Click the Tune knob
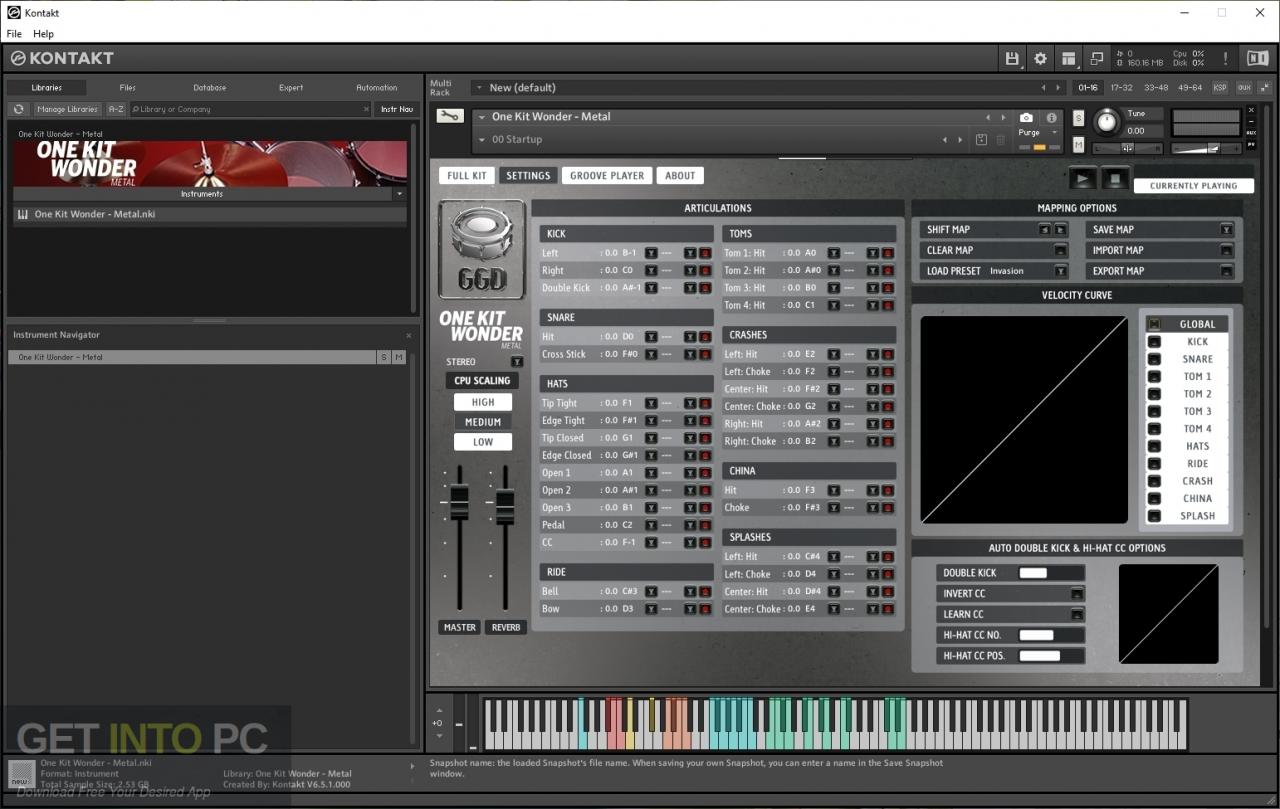The width and height of the screenshot is (1280, 809). (1106, 122)
